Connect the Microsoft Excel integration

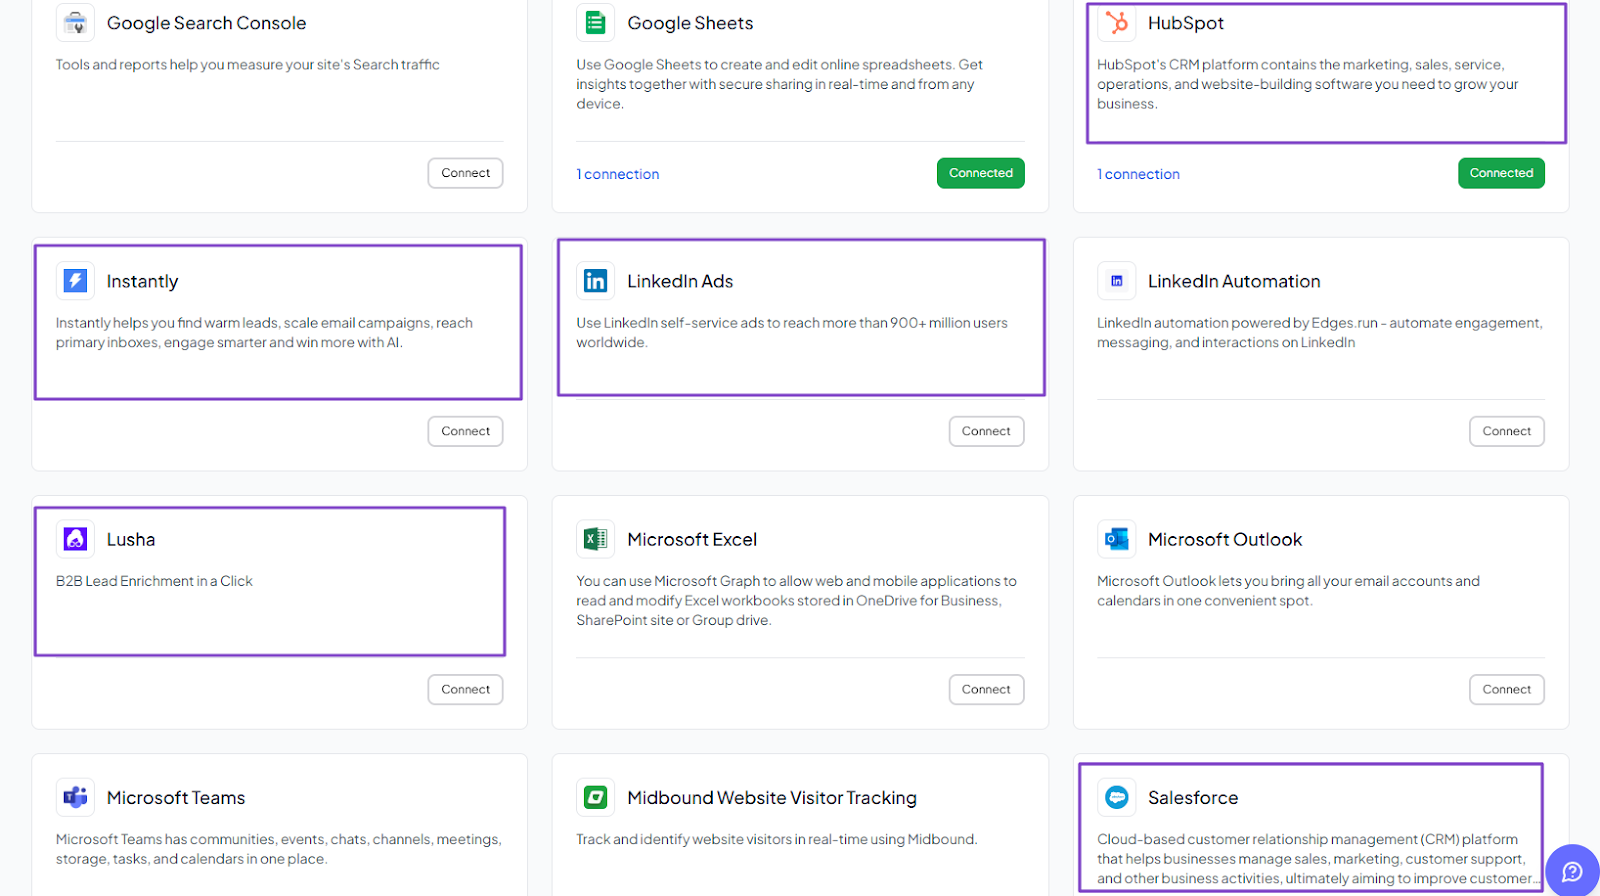[x=986, y=689]
